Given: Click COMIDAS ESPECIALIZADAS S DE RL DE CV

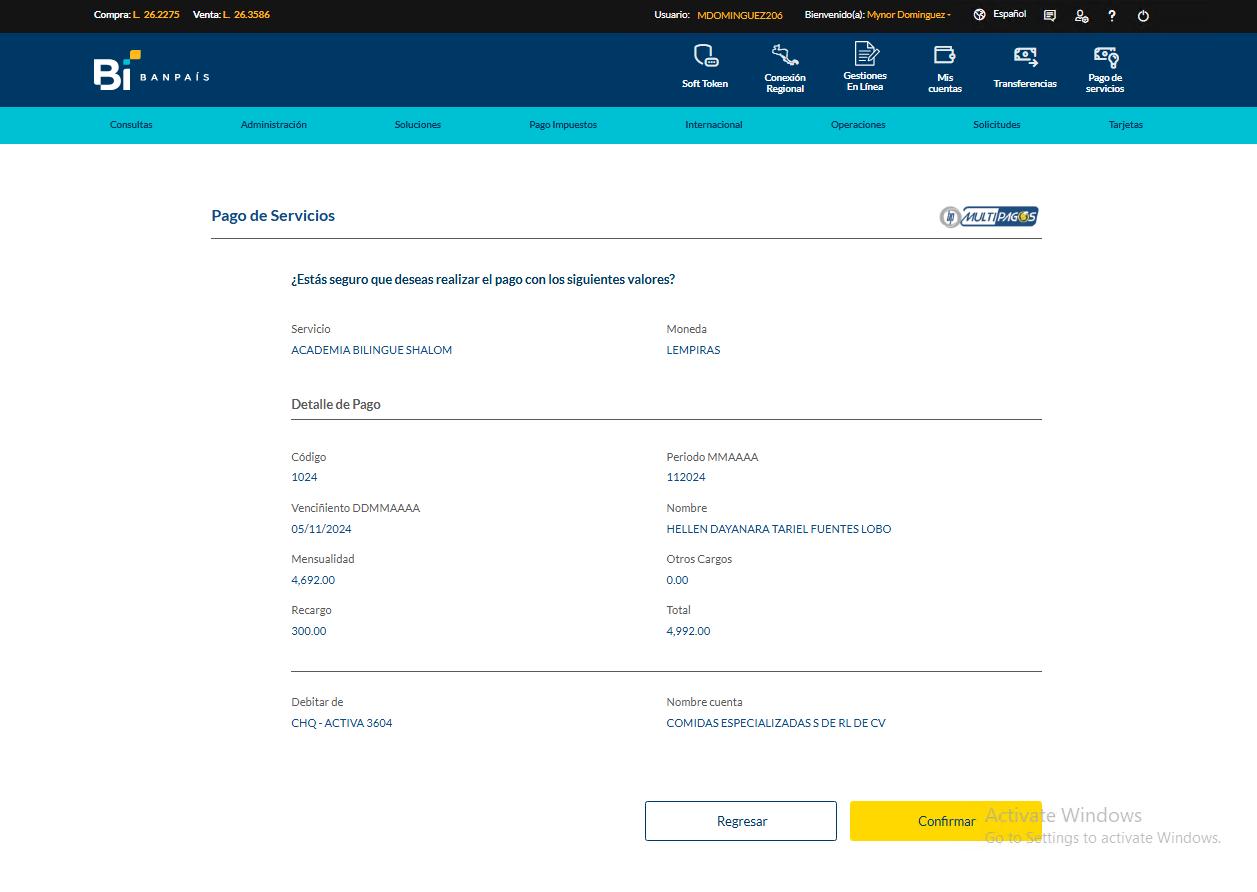Looking at the screenshot, I should (776, 723).
